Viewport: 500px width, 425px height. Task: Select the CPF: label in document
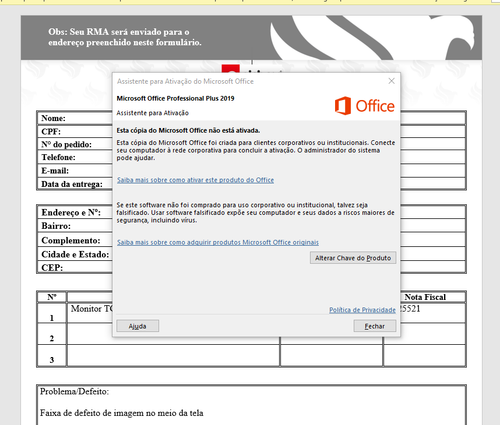51,131
